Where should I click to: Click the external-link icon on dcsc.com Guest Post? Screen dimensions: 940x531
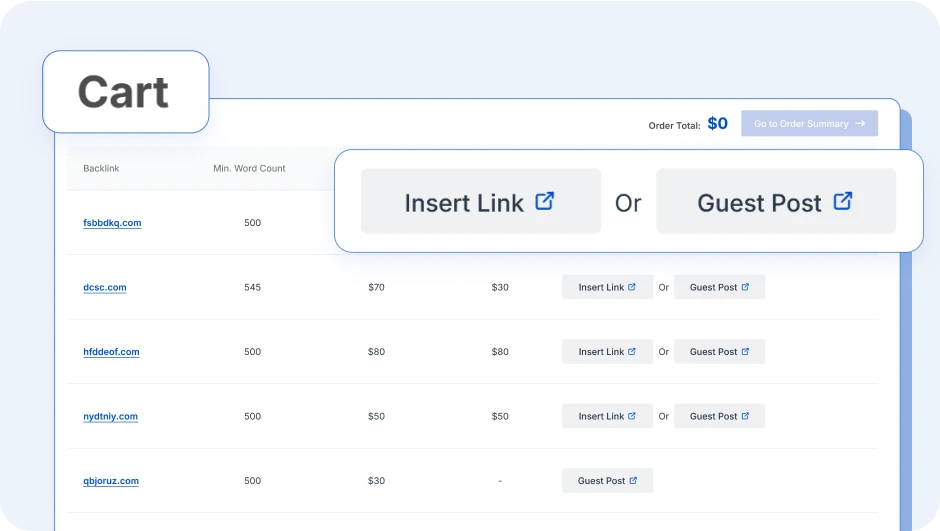tap(745, 287)
